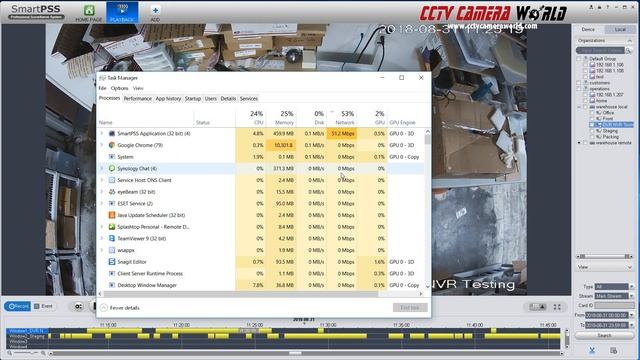This screenshot has height=360, width=640.
Task: Sort processes by Network column
Action: tap(342, 118)
